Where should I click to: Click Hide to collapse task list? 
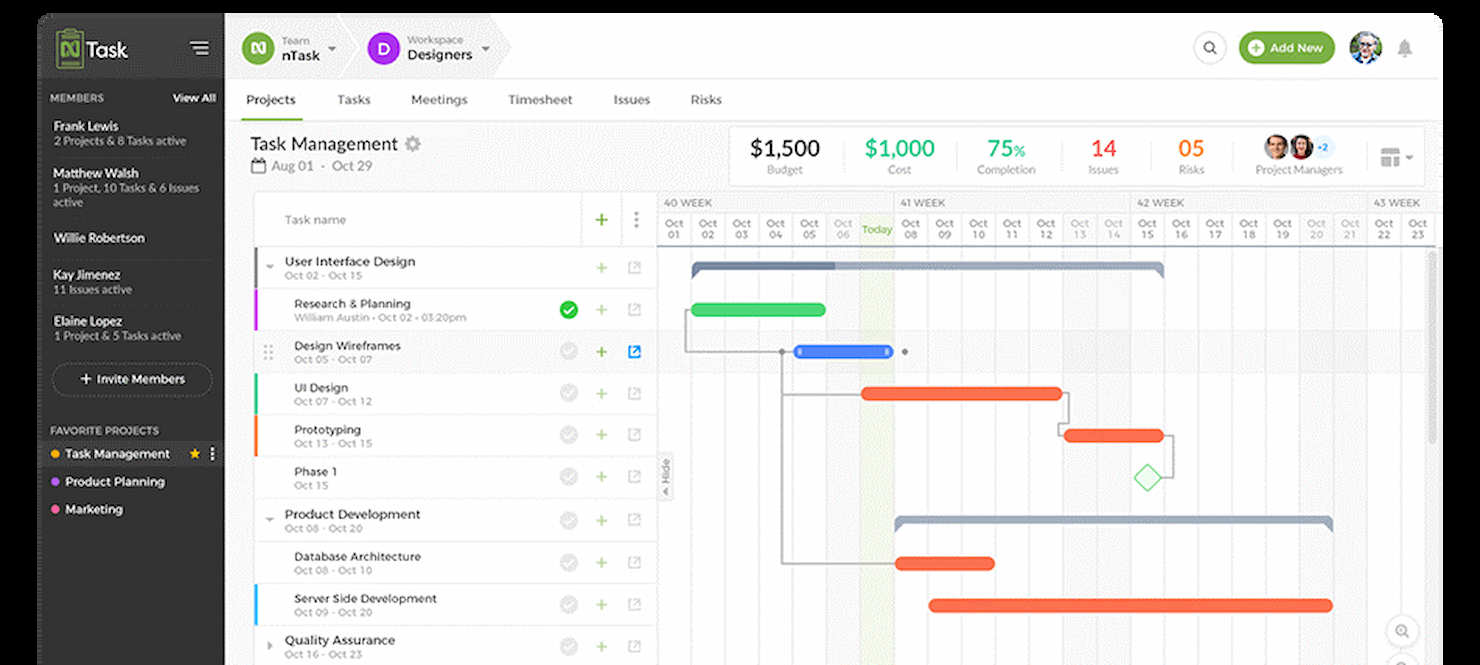(x=665, y=478)
